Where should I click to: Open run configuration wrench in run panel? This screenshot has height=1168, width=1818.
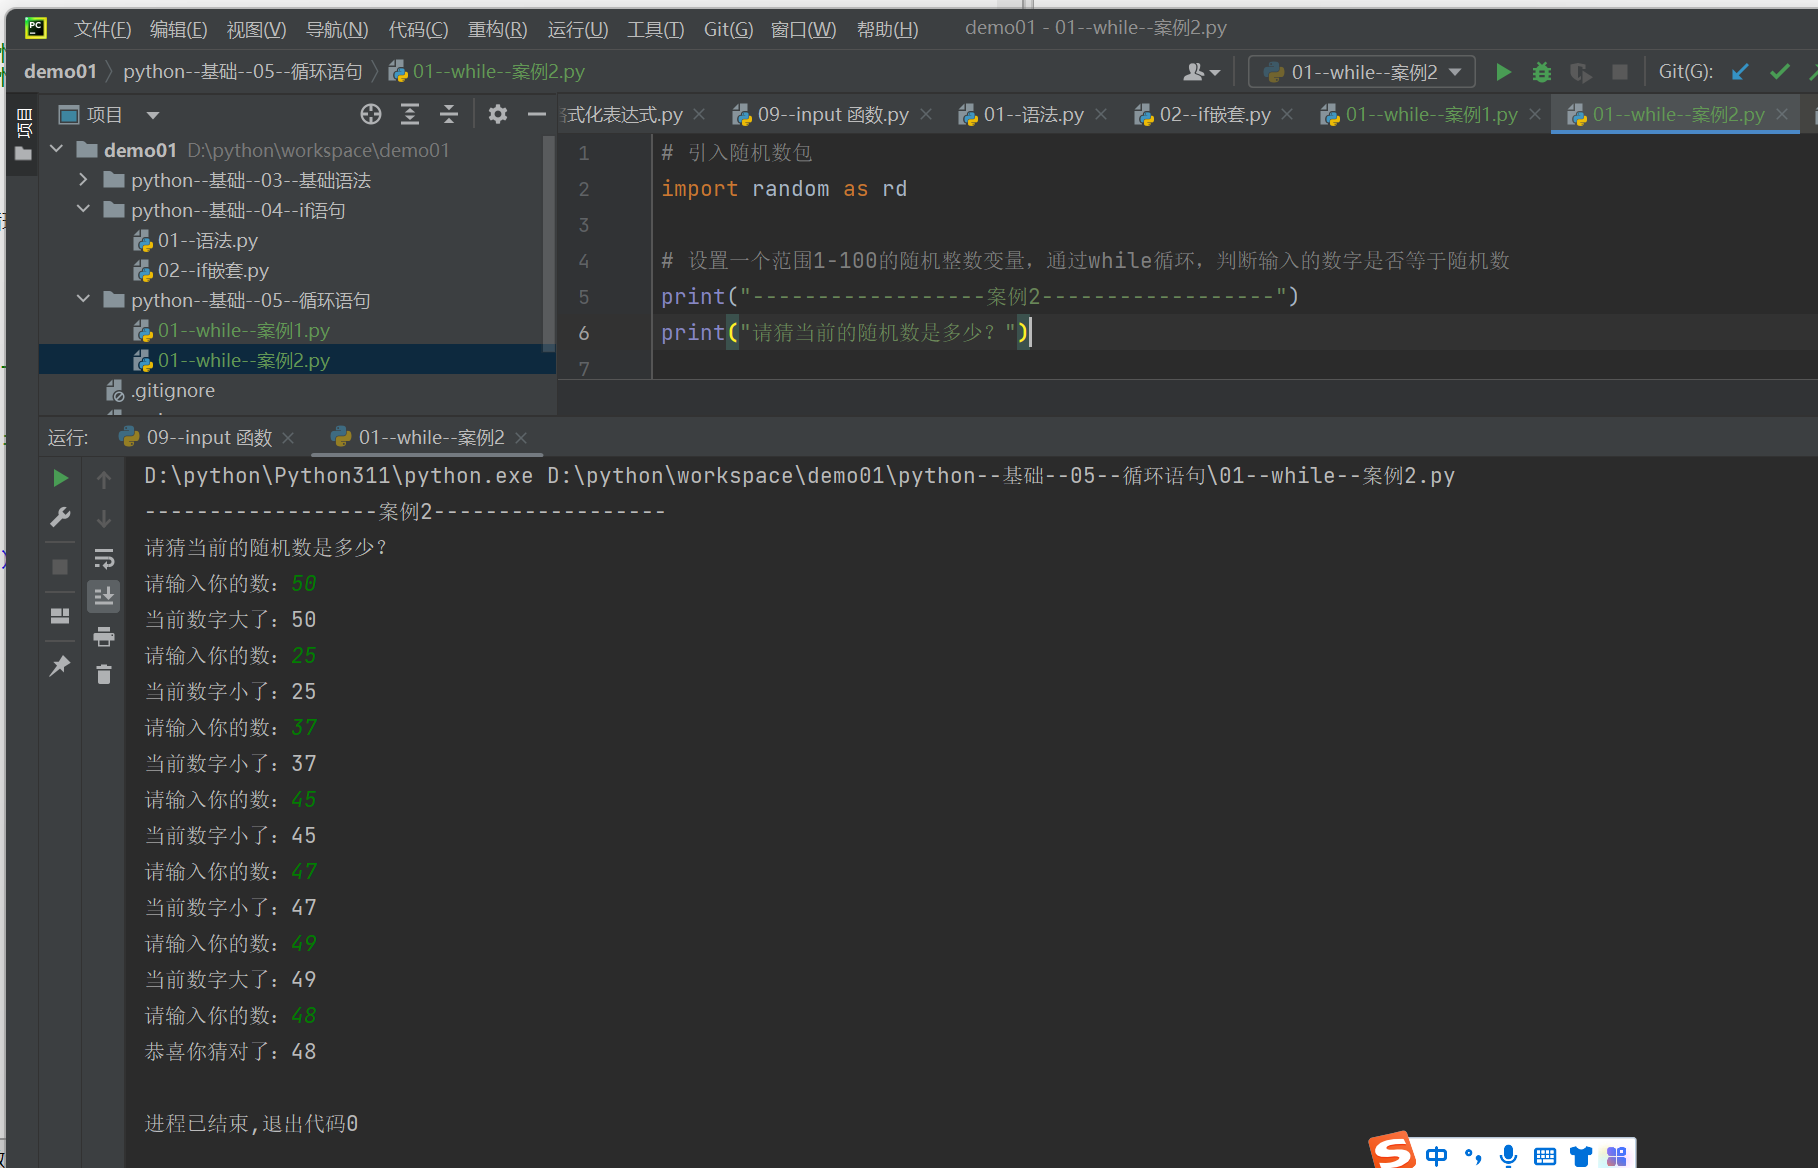click(x=60, y=518)
